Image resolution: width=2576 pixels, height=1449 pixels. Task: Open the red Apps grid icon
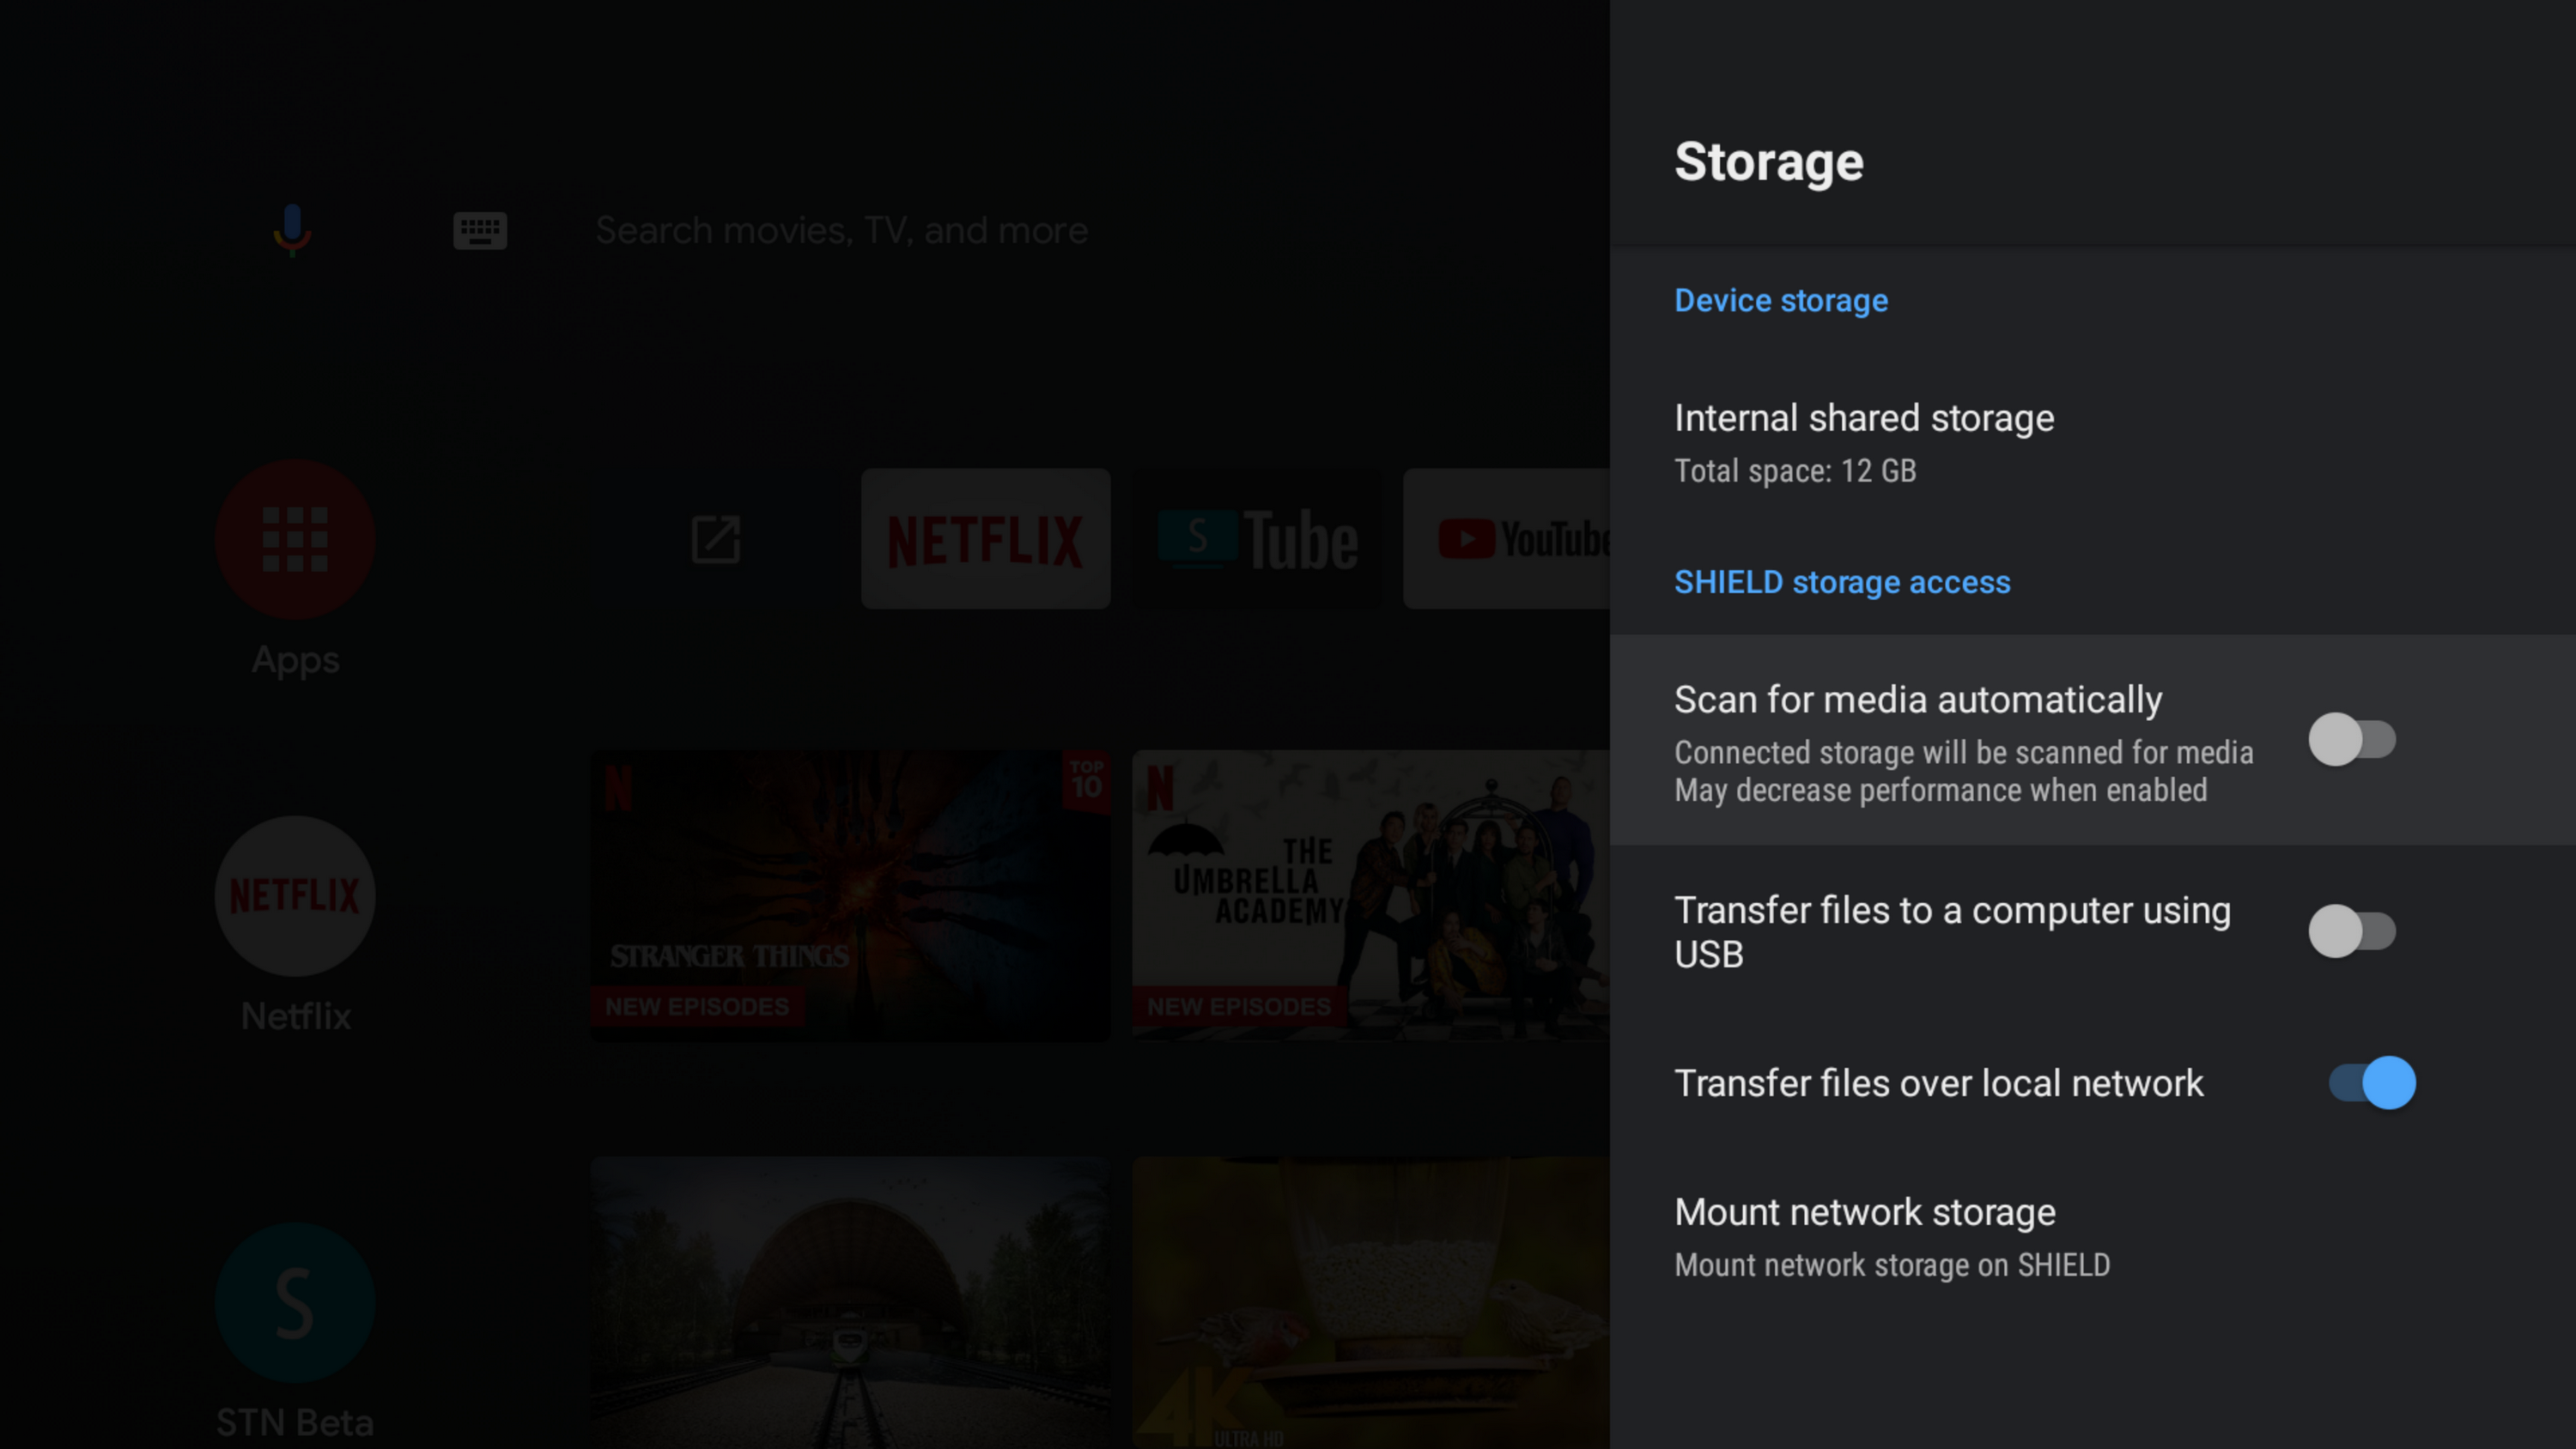point(295,539)
